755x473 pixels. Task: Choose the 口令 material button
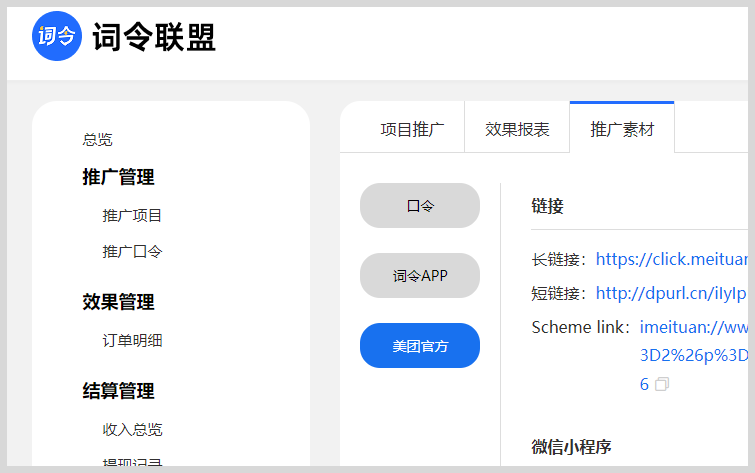420,206
